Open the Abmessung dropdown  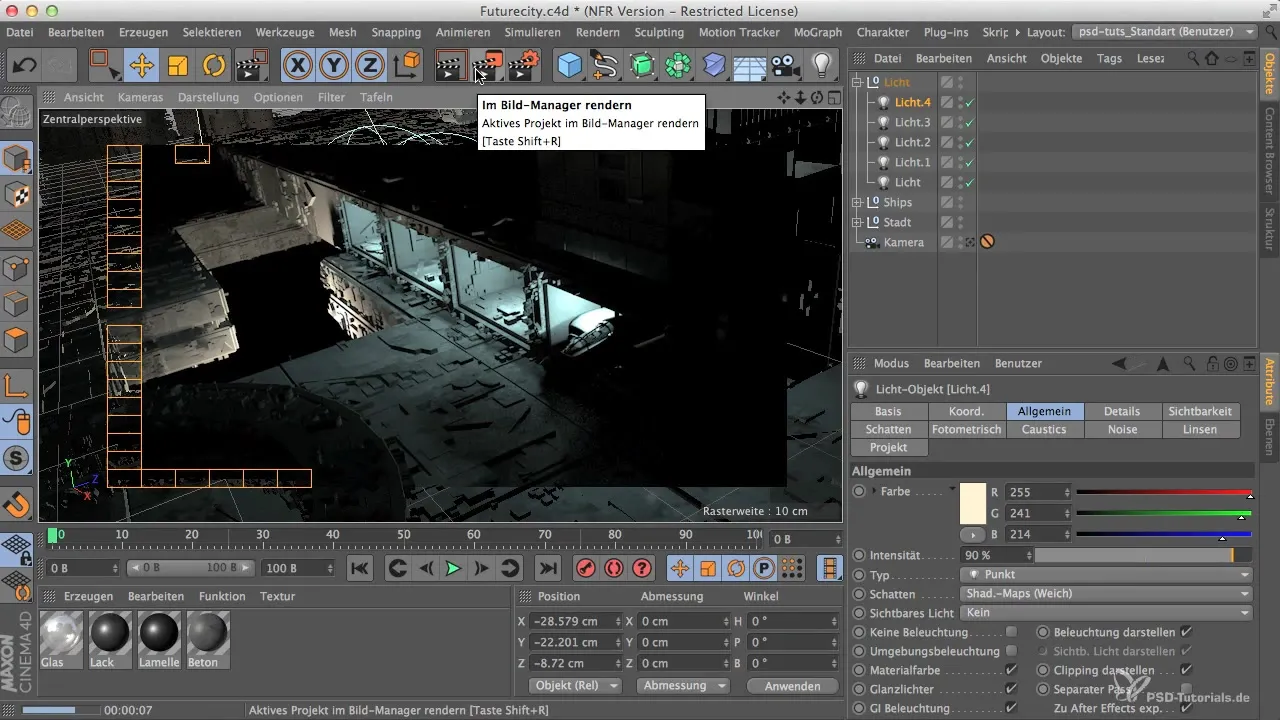[x=683, y=686]
